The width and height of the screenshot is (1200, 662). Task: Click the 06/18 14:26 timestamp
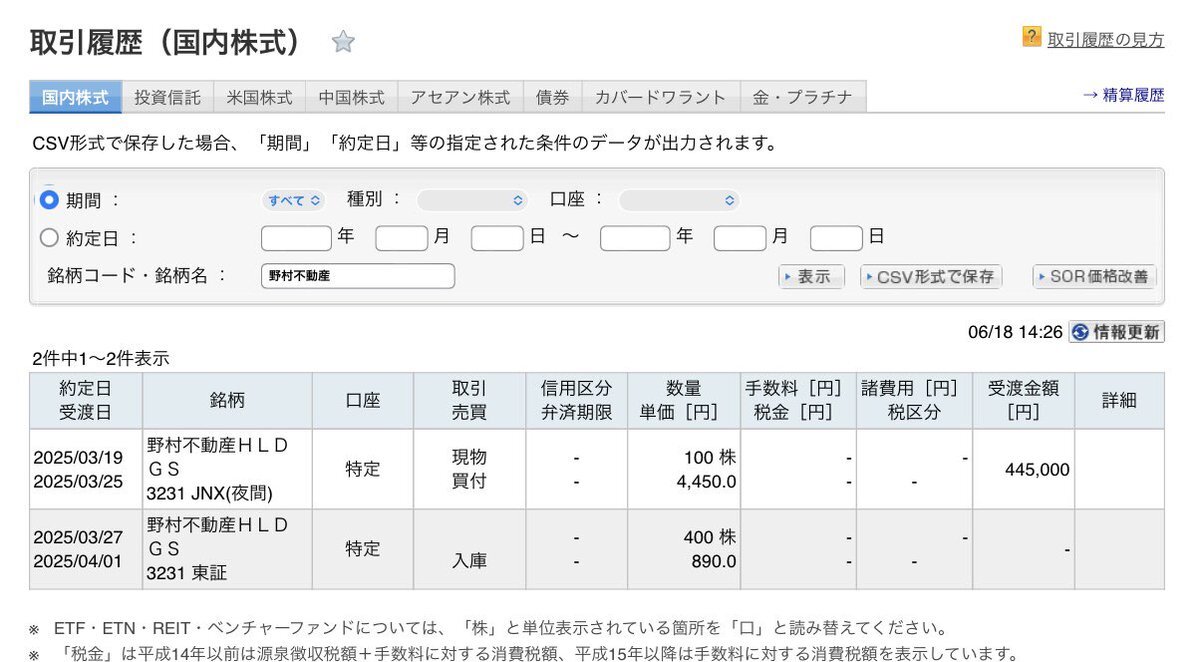pos(1015,332)
